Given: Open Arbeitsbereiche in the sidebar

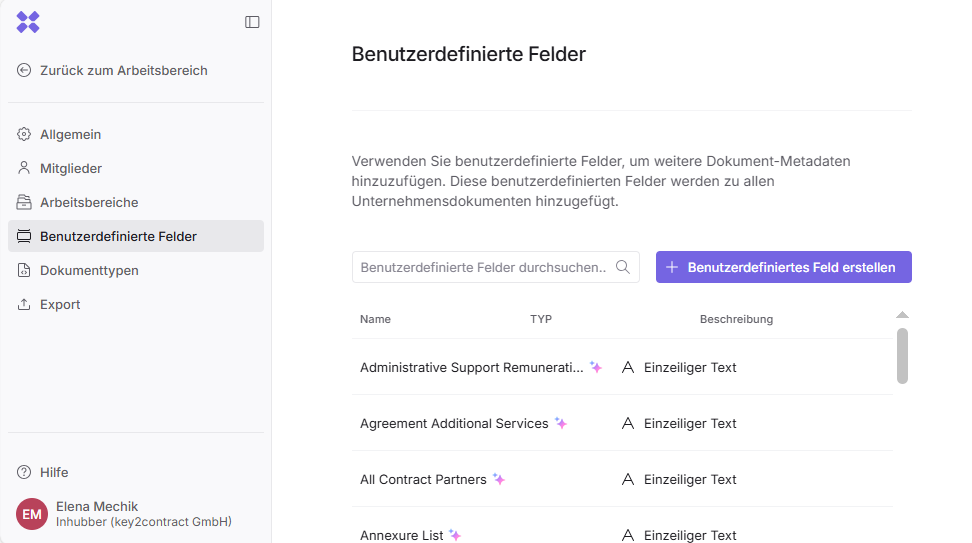Looking at the screenshot, I should point(88,203).
